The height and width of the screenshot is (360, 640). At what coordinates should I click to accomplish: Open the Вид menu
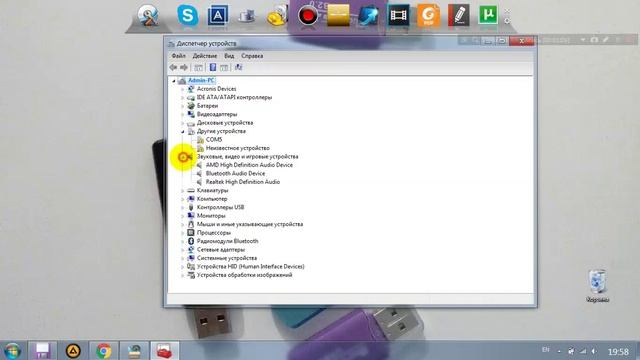click(x=229, y=56)
